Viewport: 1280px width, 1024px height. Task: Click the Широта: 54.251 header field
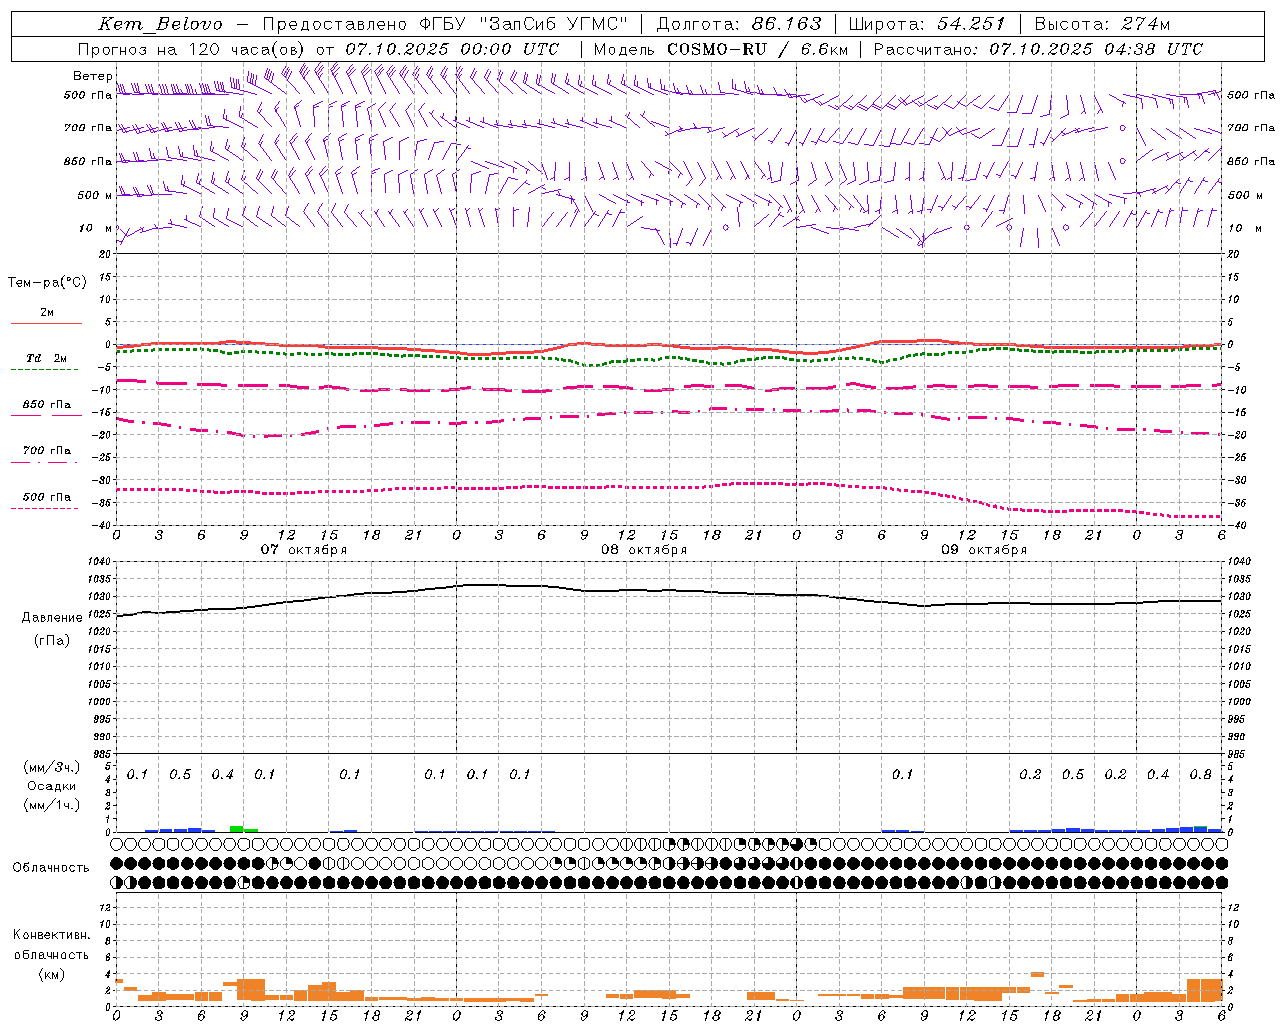click(x=927, y=24)
